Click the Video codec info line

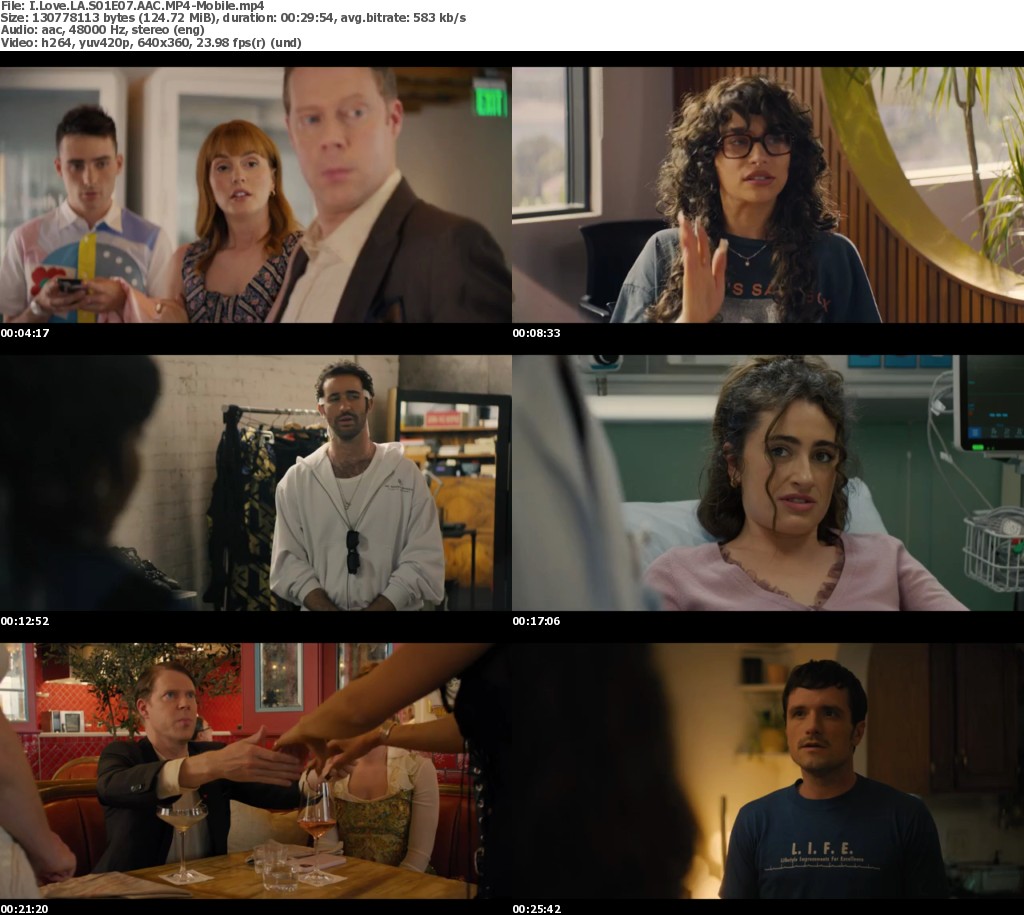click(x=150, y=43)
